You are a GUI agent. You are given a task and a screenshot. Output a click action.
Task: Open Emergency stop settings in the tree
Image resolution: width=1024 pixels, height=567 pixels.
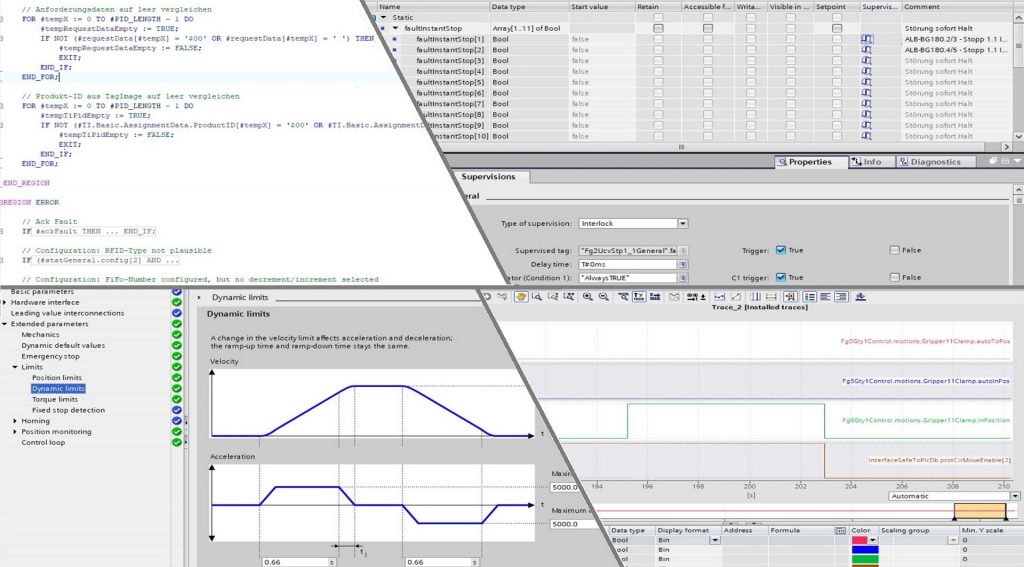tap(50, 356)
